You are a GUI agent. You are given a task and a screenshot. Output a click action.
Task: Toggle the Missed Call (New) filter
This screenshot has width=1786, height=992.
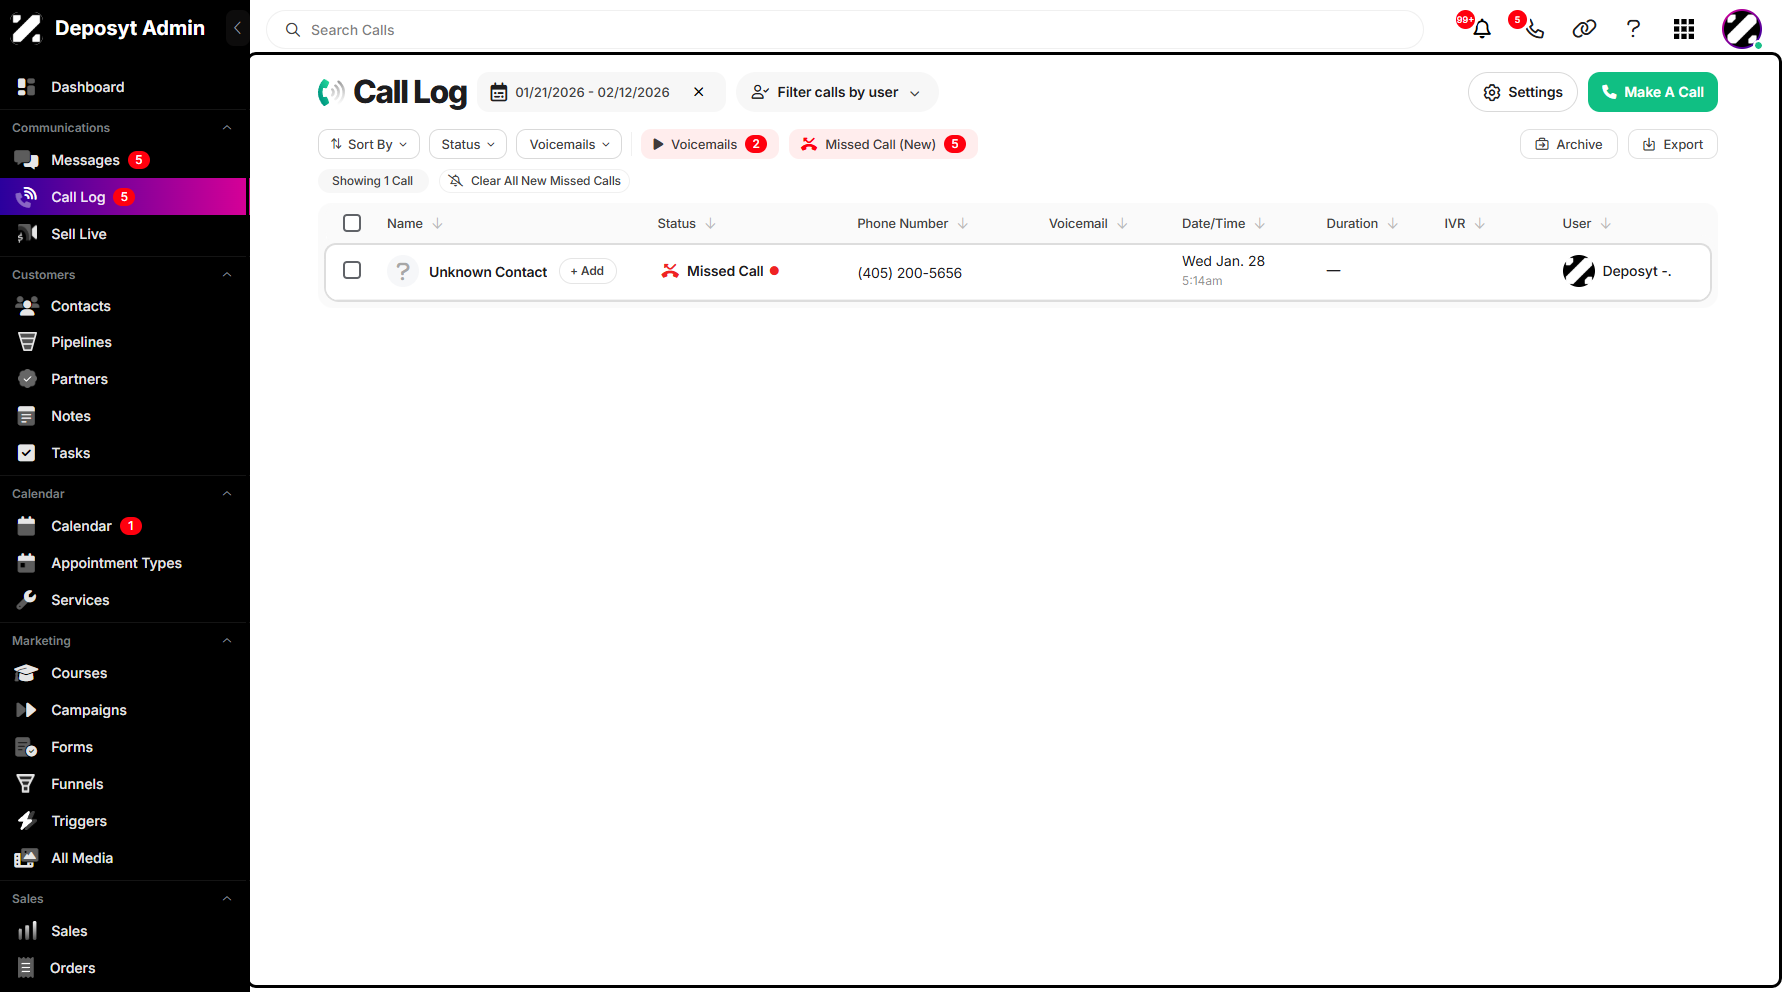[x=883, y=144]
